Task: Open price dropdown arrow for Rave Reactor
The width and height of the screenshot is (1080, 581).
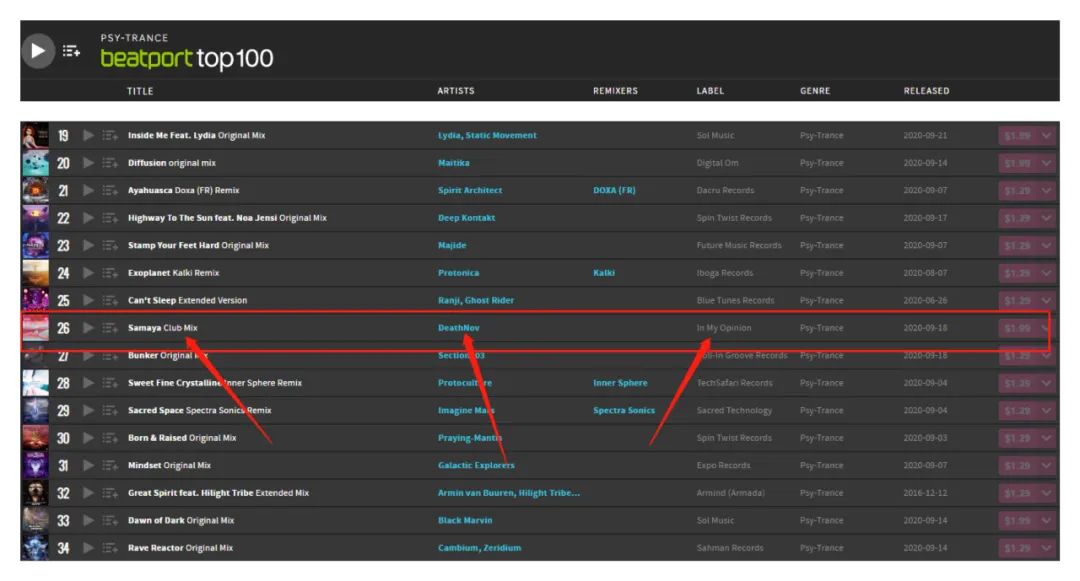Action: pos(1046,549)
